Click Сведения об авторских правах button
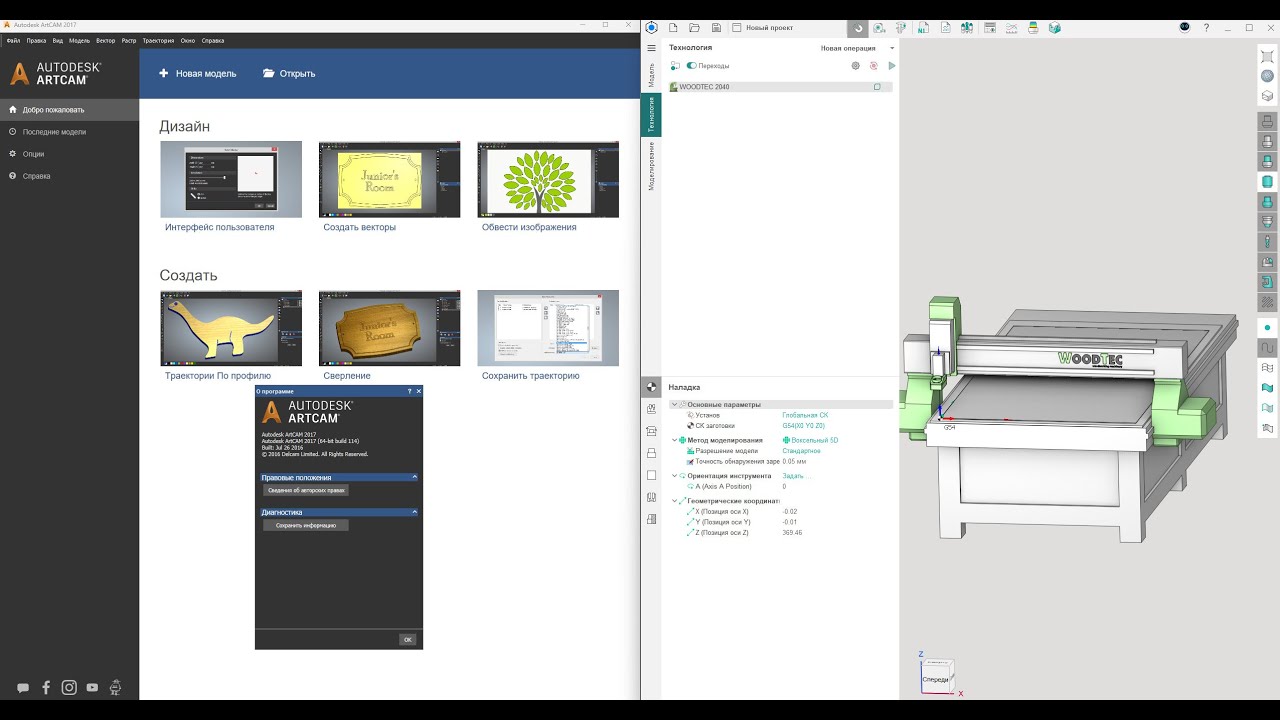The image size is (1280, 720). 306,491
